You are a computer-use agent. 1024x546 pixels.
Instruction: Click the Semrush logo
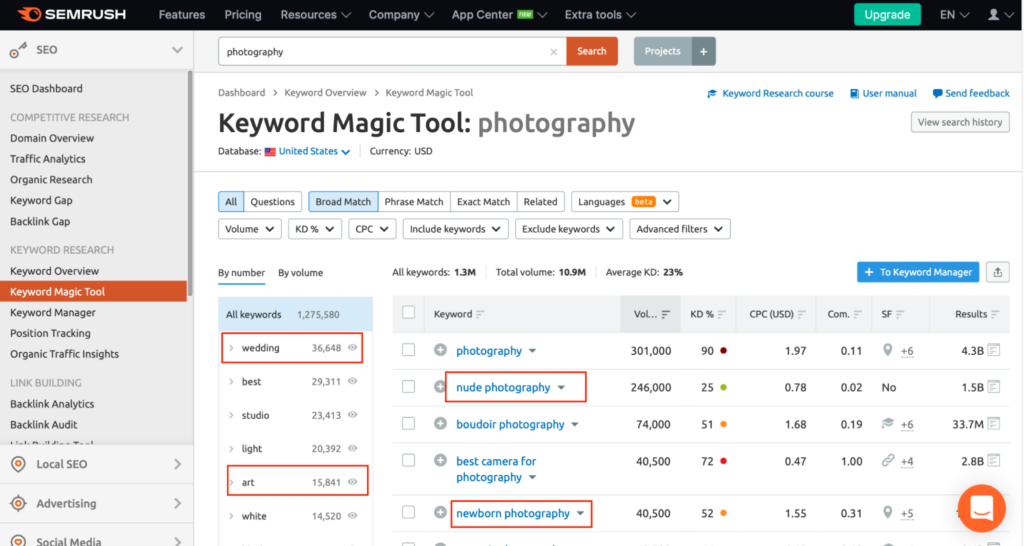72,14
